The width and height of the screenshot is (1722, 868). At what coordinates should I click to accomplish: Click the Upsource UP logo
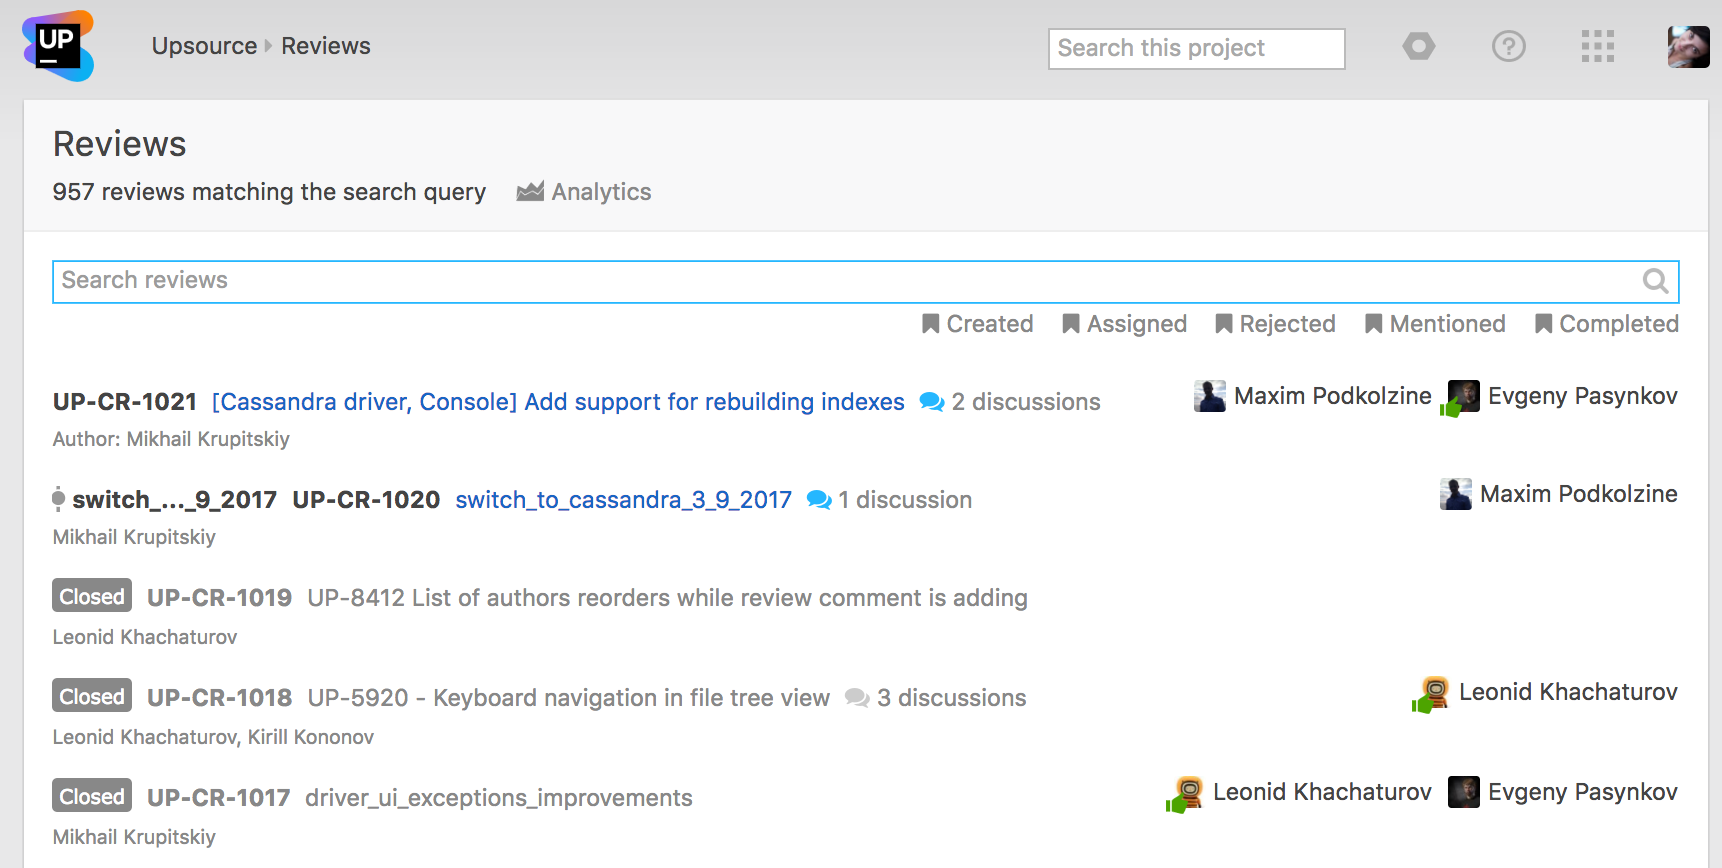click(58, 46)
